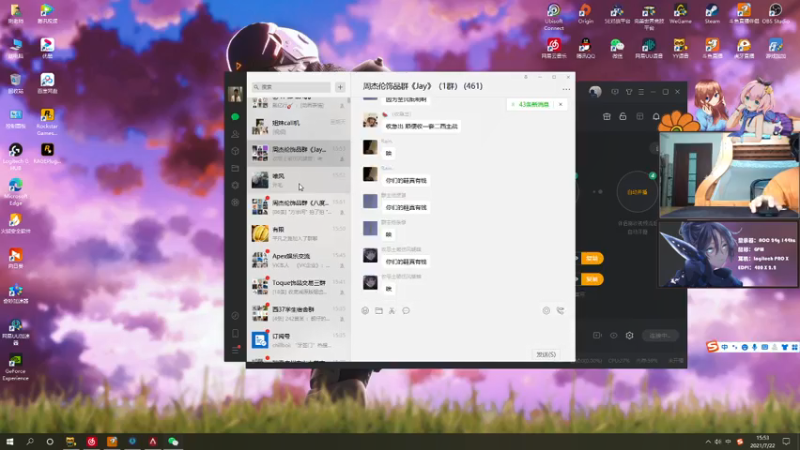Open WeChat phone icon in sidebar
The height and width of the screenshot is (450, 800).
coord(235,333)
